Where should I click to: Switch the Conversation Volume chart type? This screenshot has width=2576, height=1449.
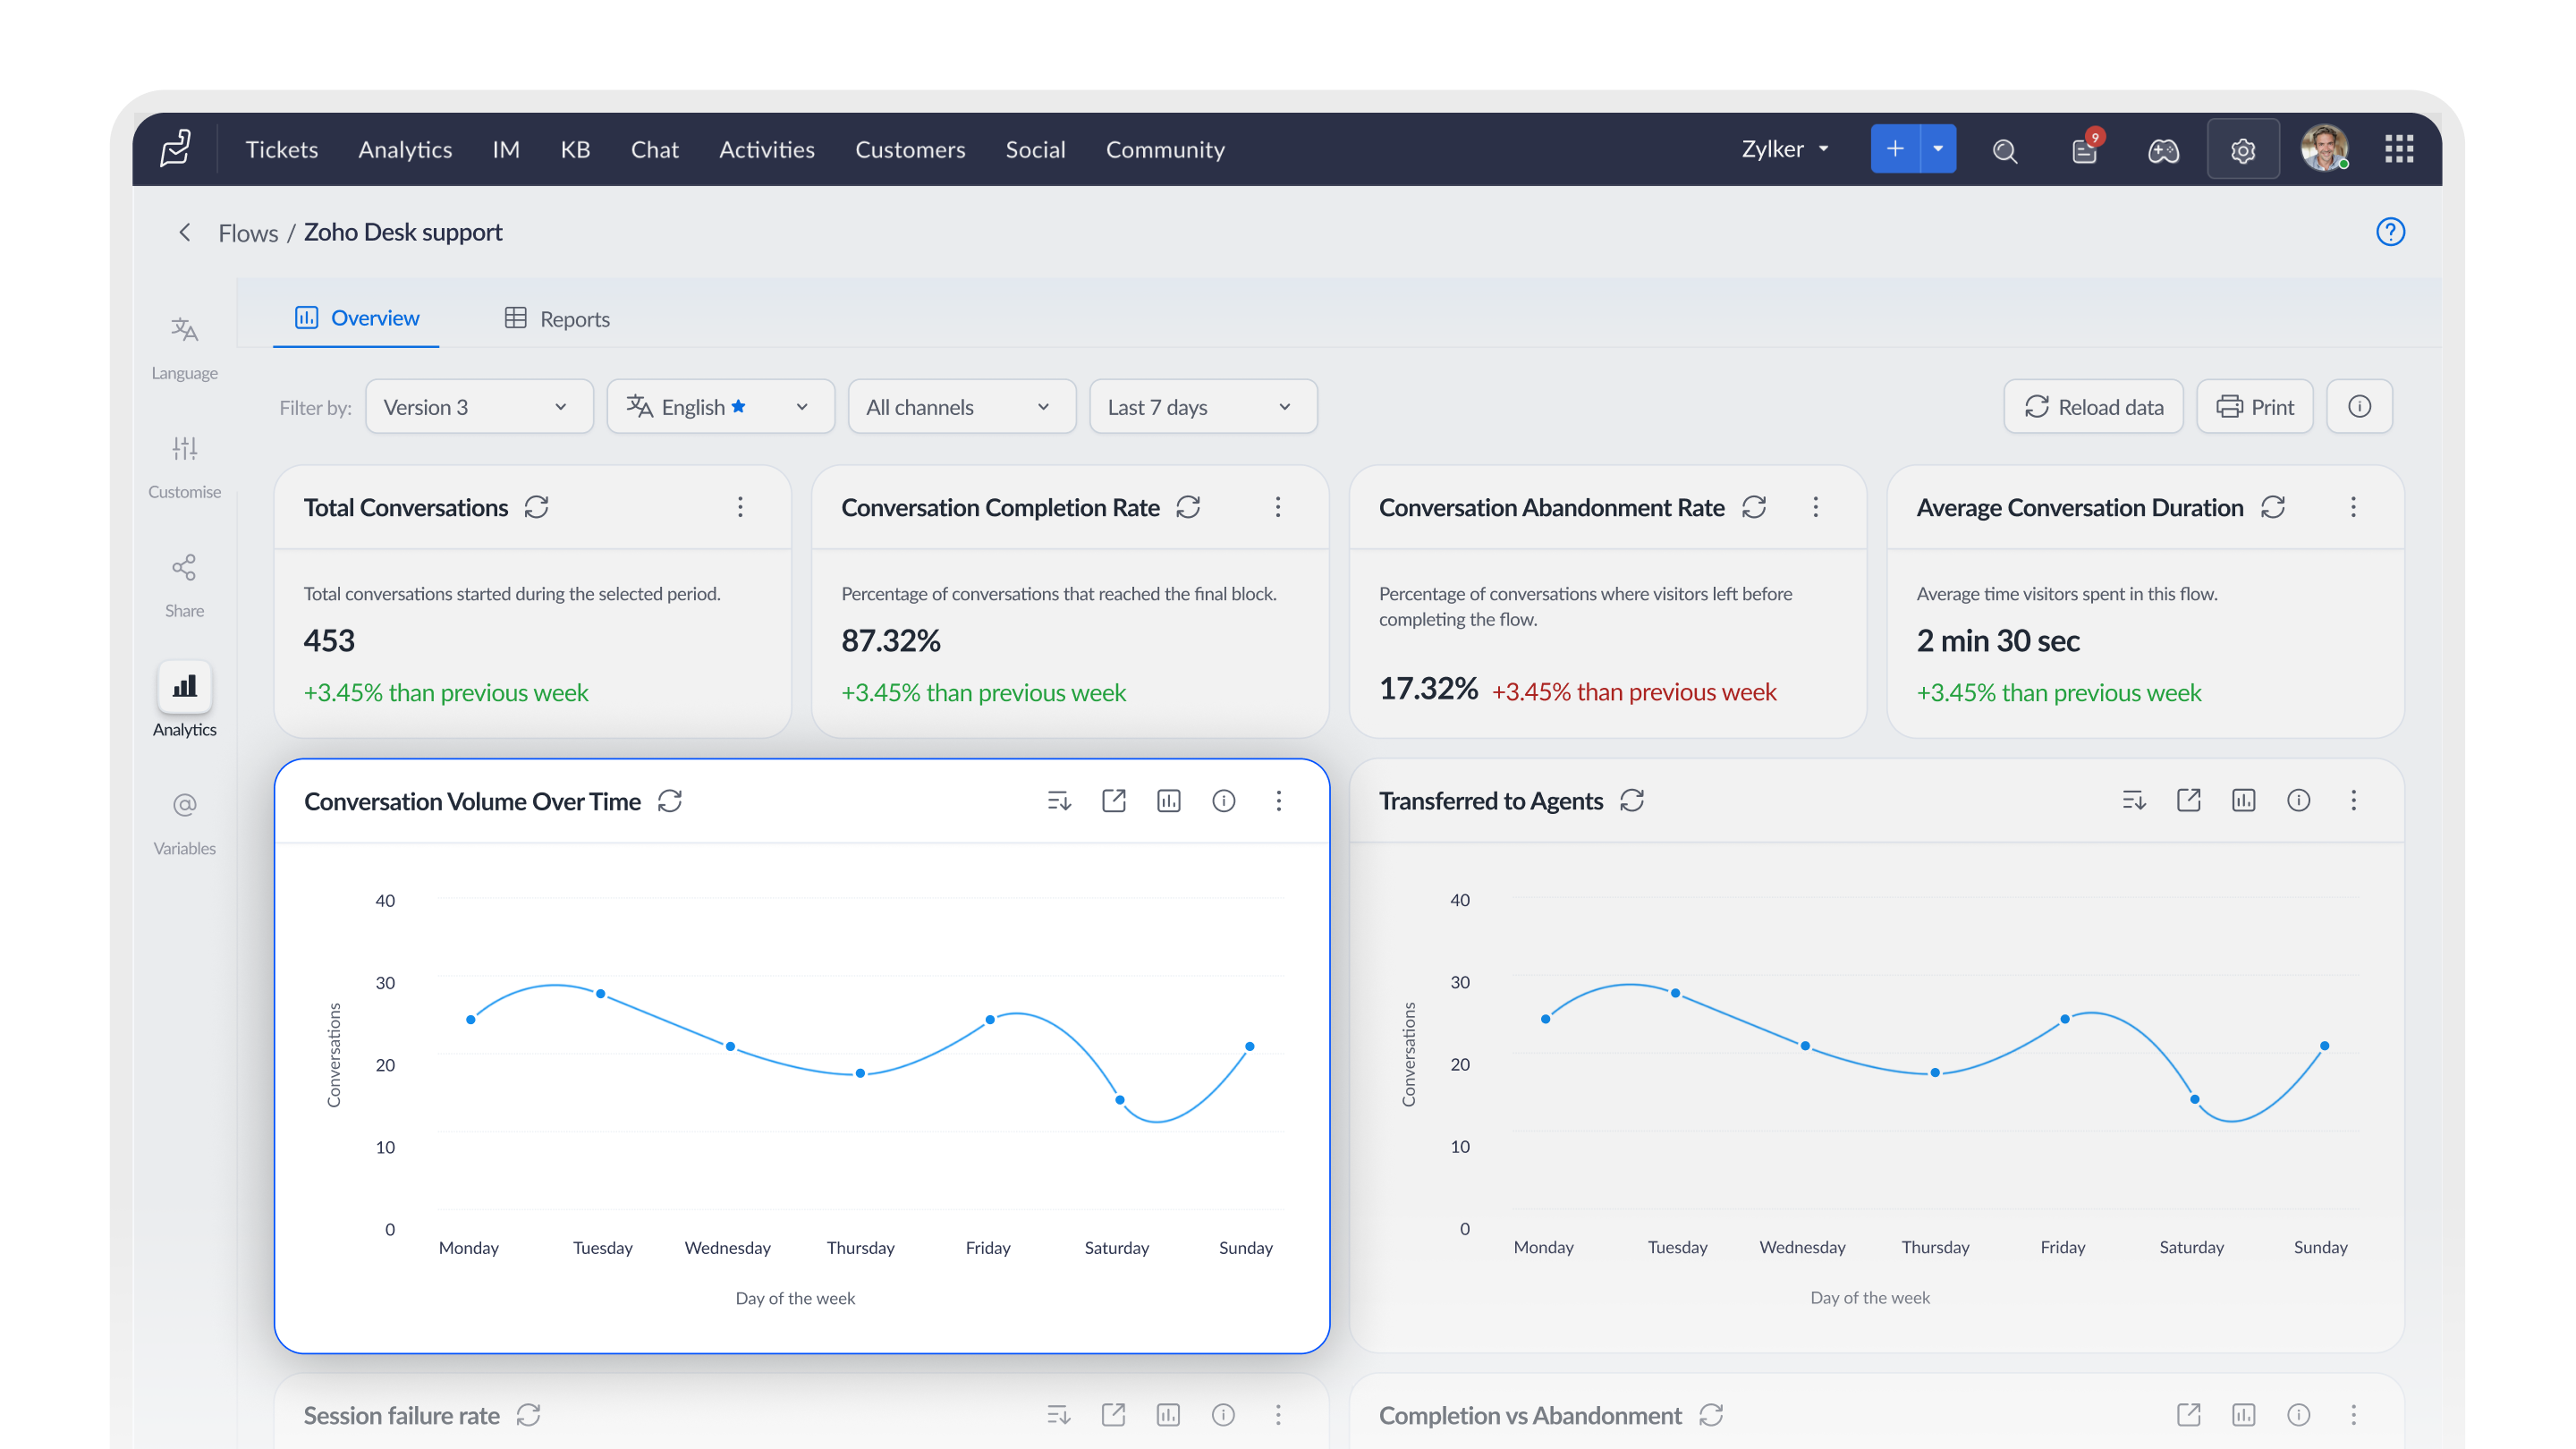pyautogui.click(x=1168, y=801)
